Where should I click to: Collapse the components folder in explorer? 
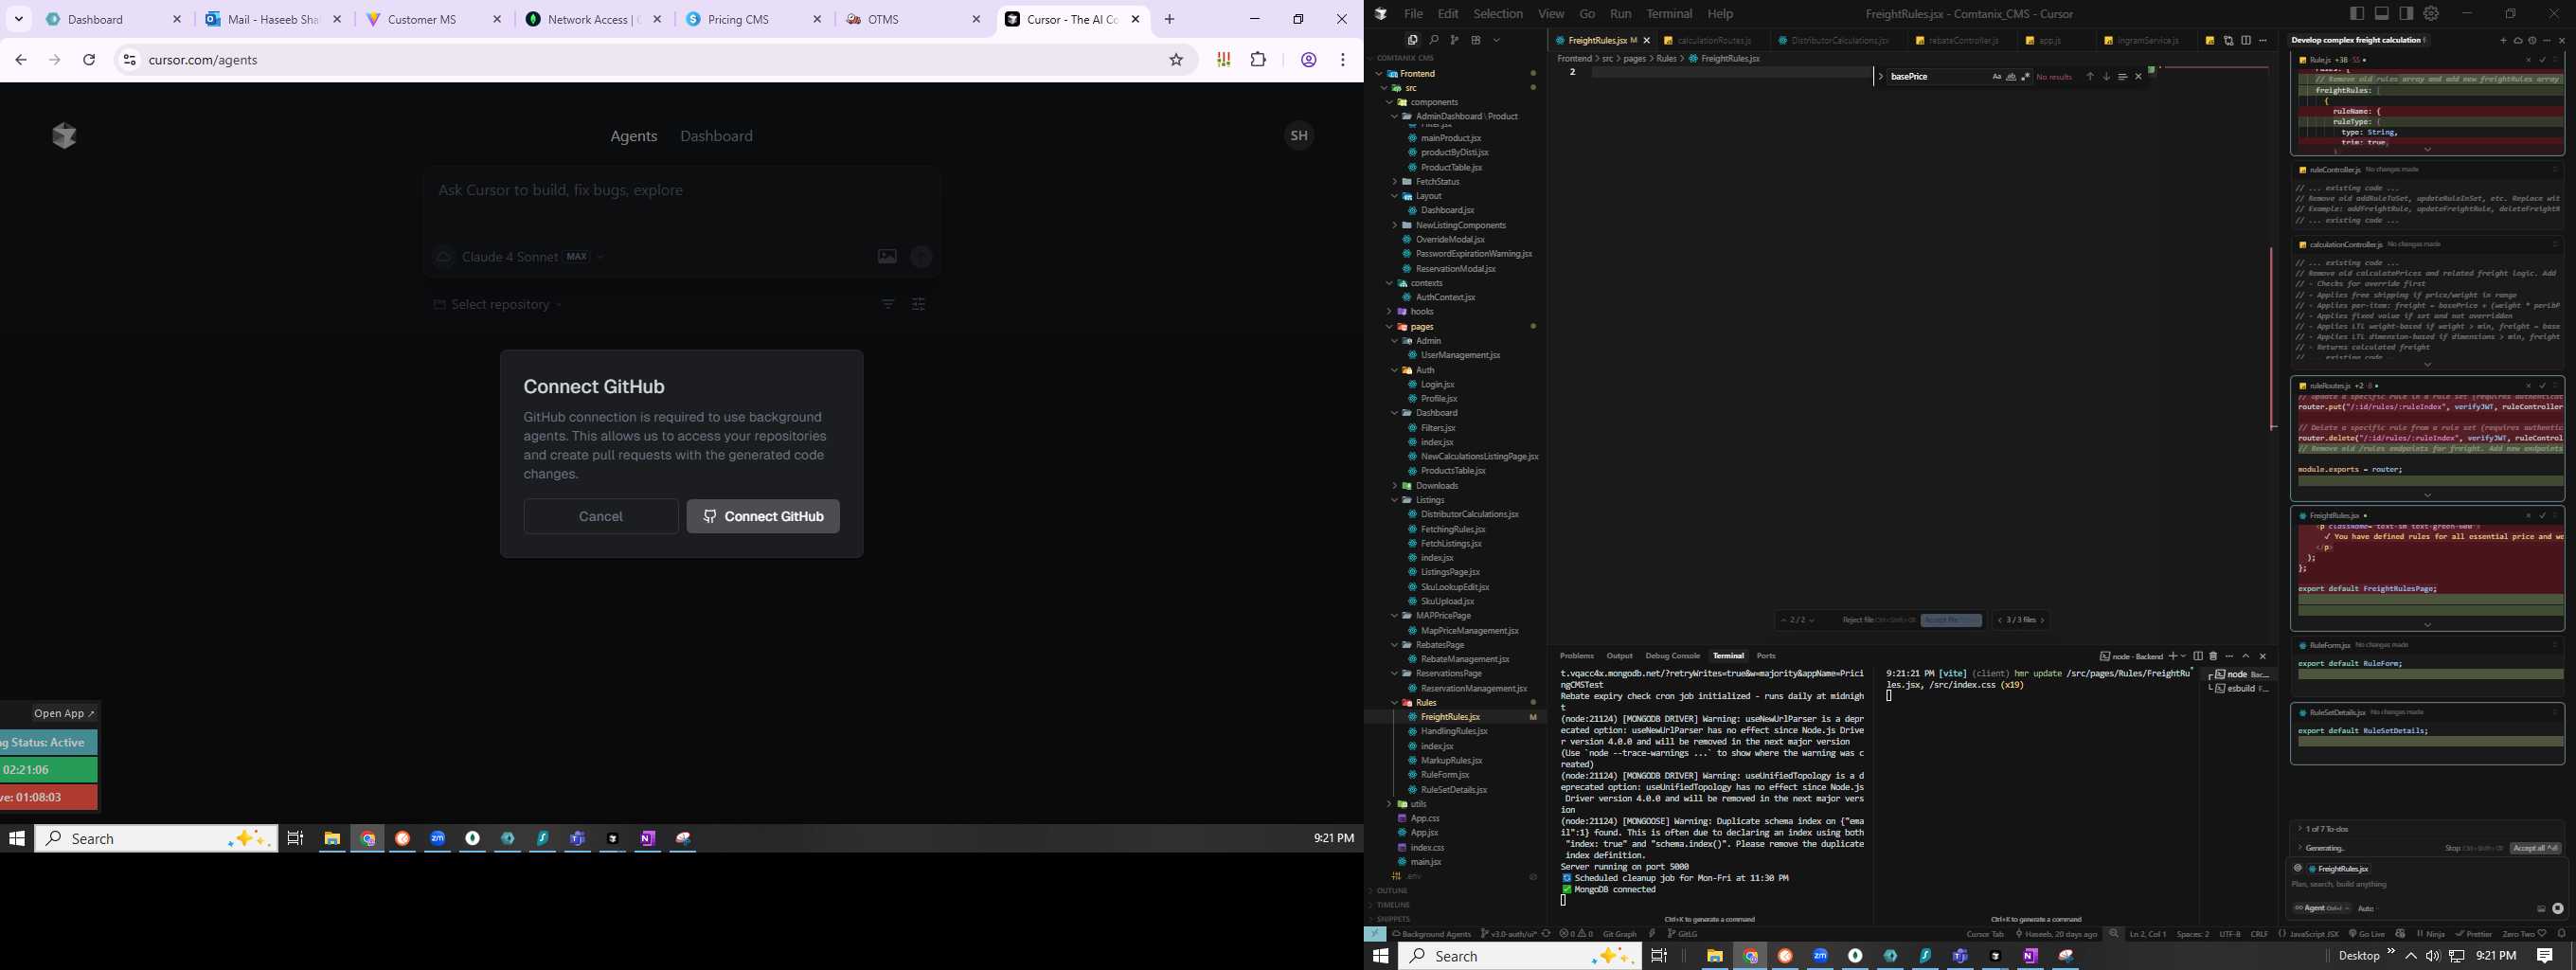pyautogui.click(x=1389, y=102)
